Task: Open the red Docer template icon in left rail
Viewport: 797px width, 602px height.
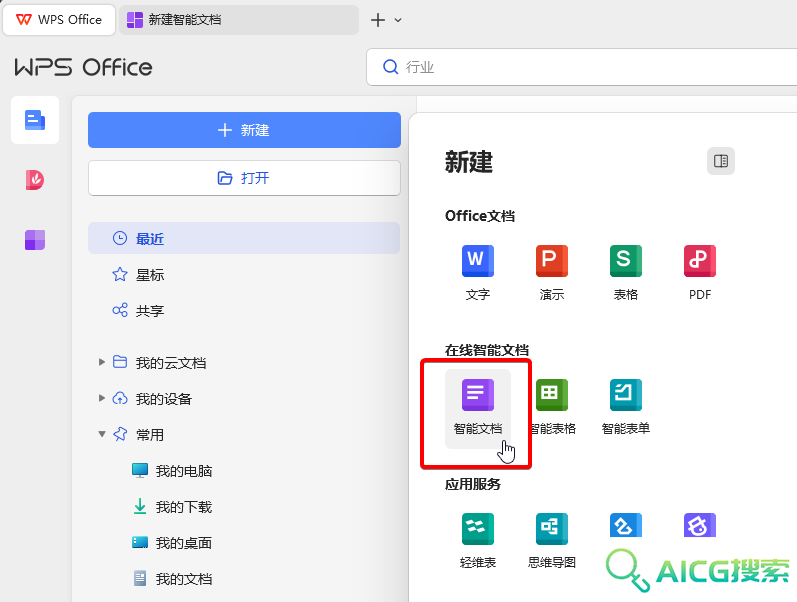Action: 35,179
